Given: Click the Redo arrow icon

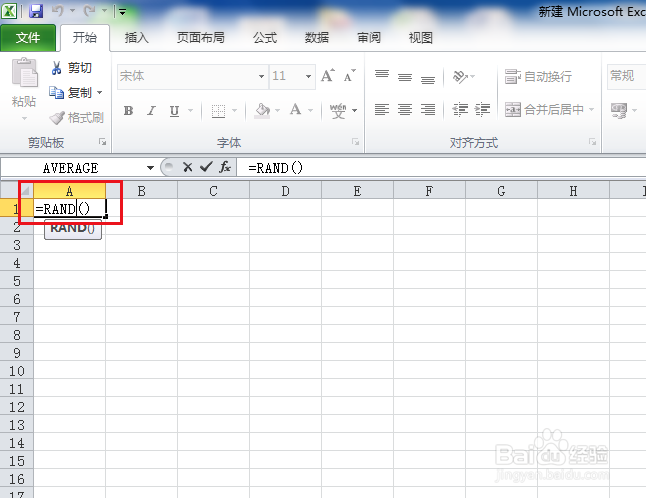Looking at the screenshot, I should (x=89, y=11).
